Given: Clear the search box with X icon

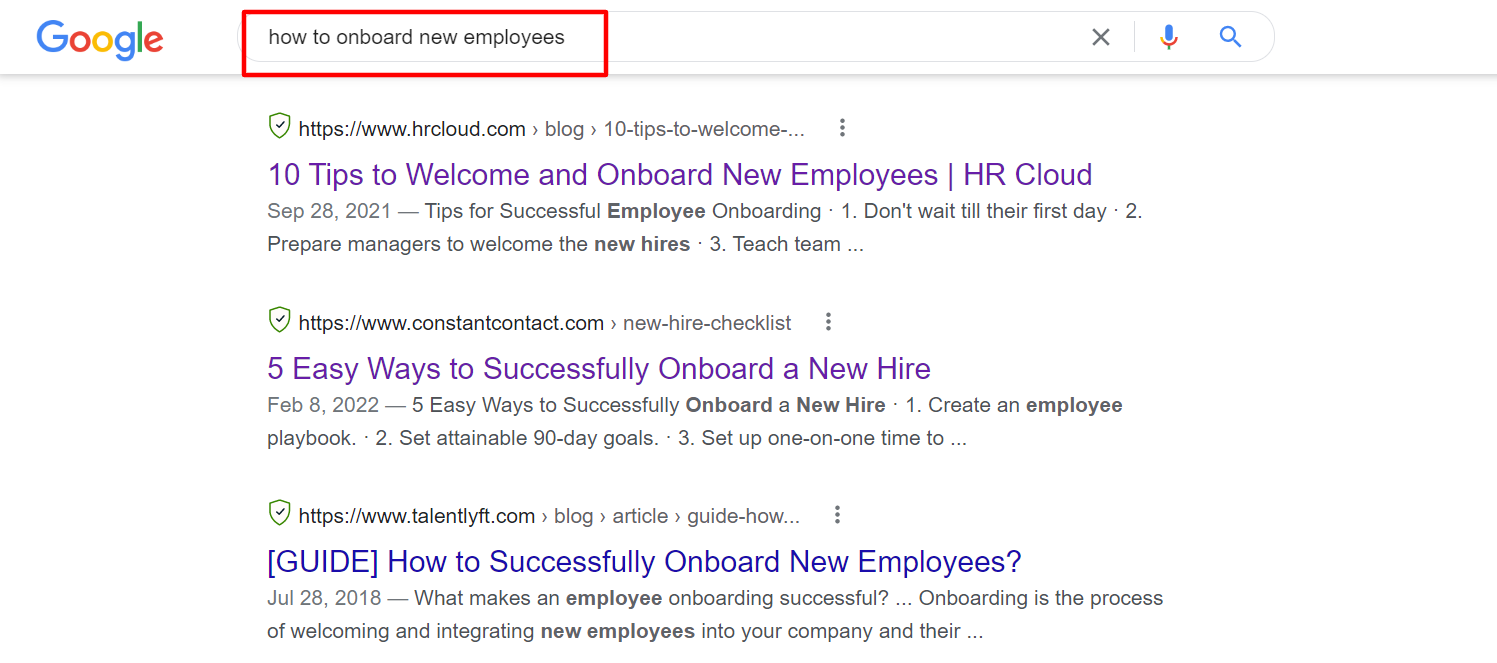Looking at the screenshot, I should coord(1100,38).
